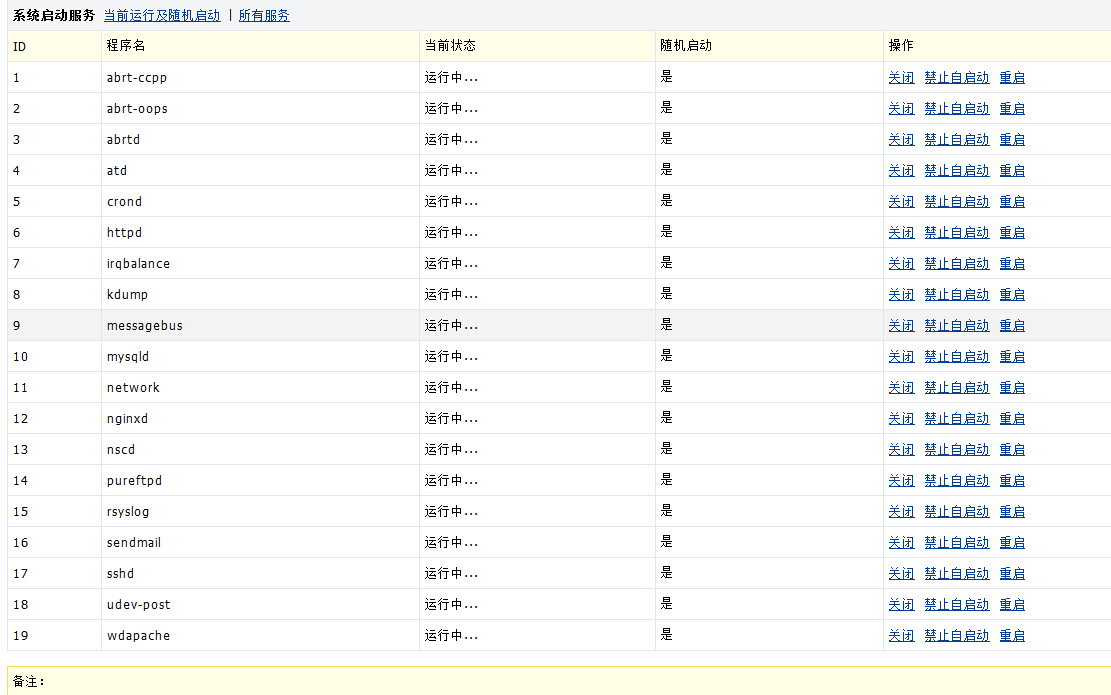Screen dimensions: 1111x695
Task: Close the mysqld service
Action: [x=901, y=356]
